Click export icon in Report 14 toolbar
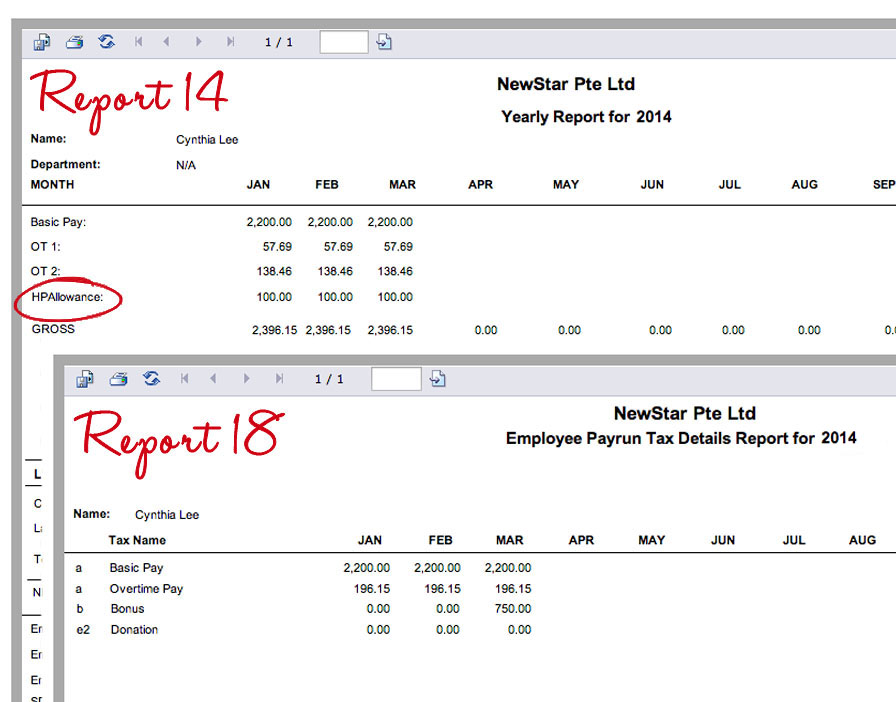This screenshot has height=702, width=896. 42,42
